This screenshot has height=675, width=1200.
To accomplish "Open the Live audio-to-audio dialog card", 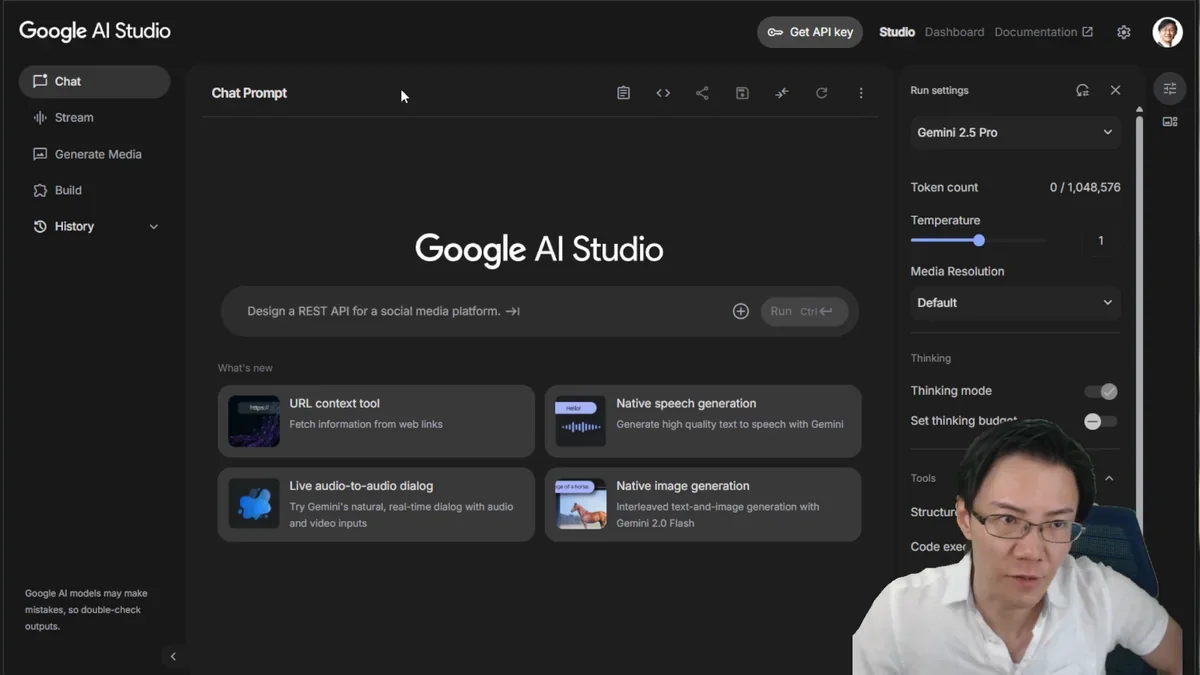I will [x=376, y=504].
